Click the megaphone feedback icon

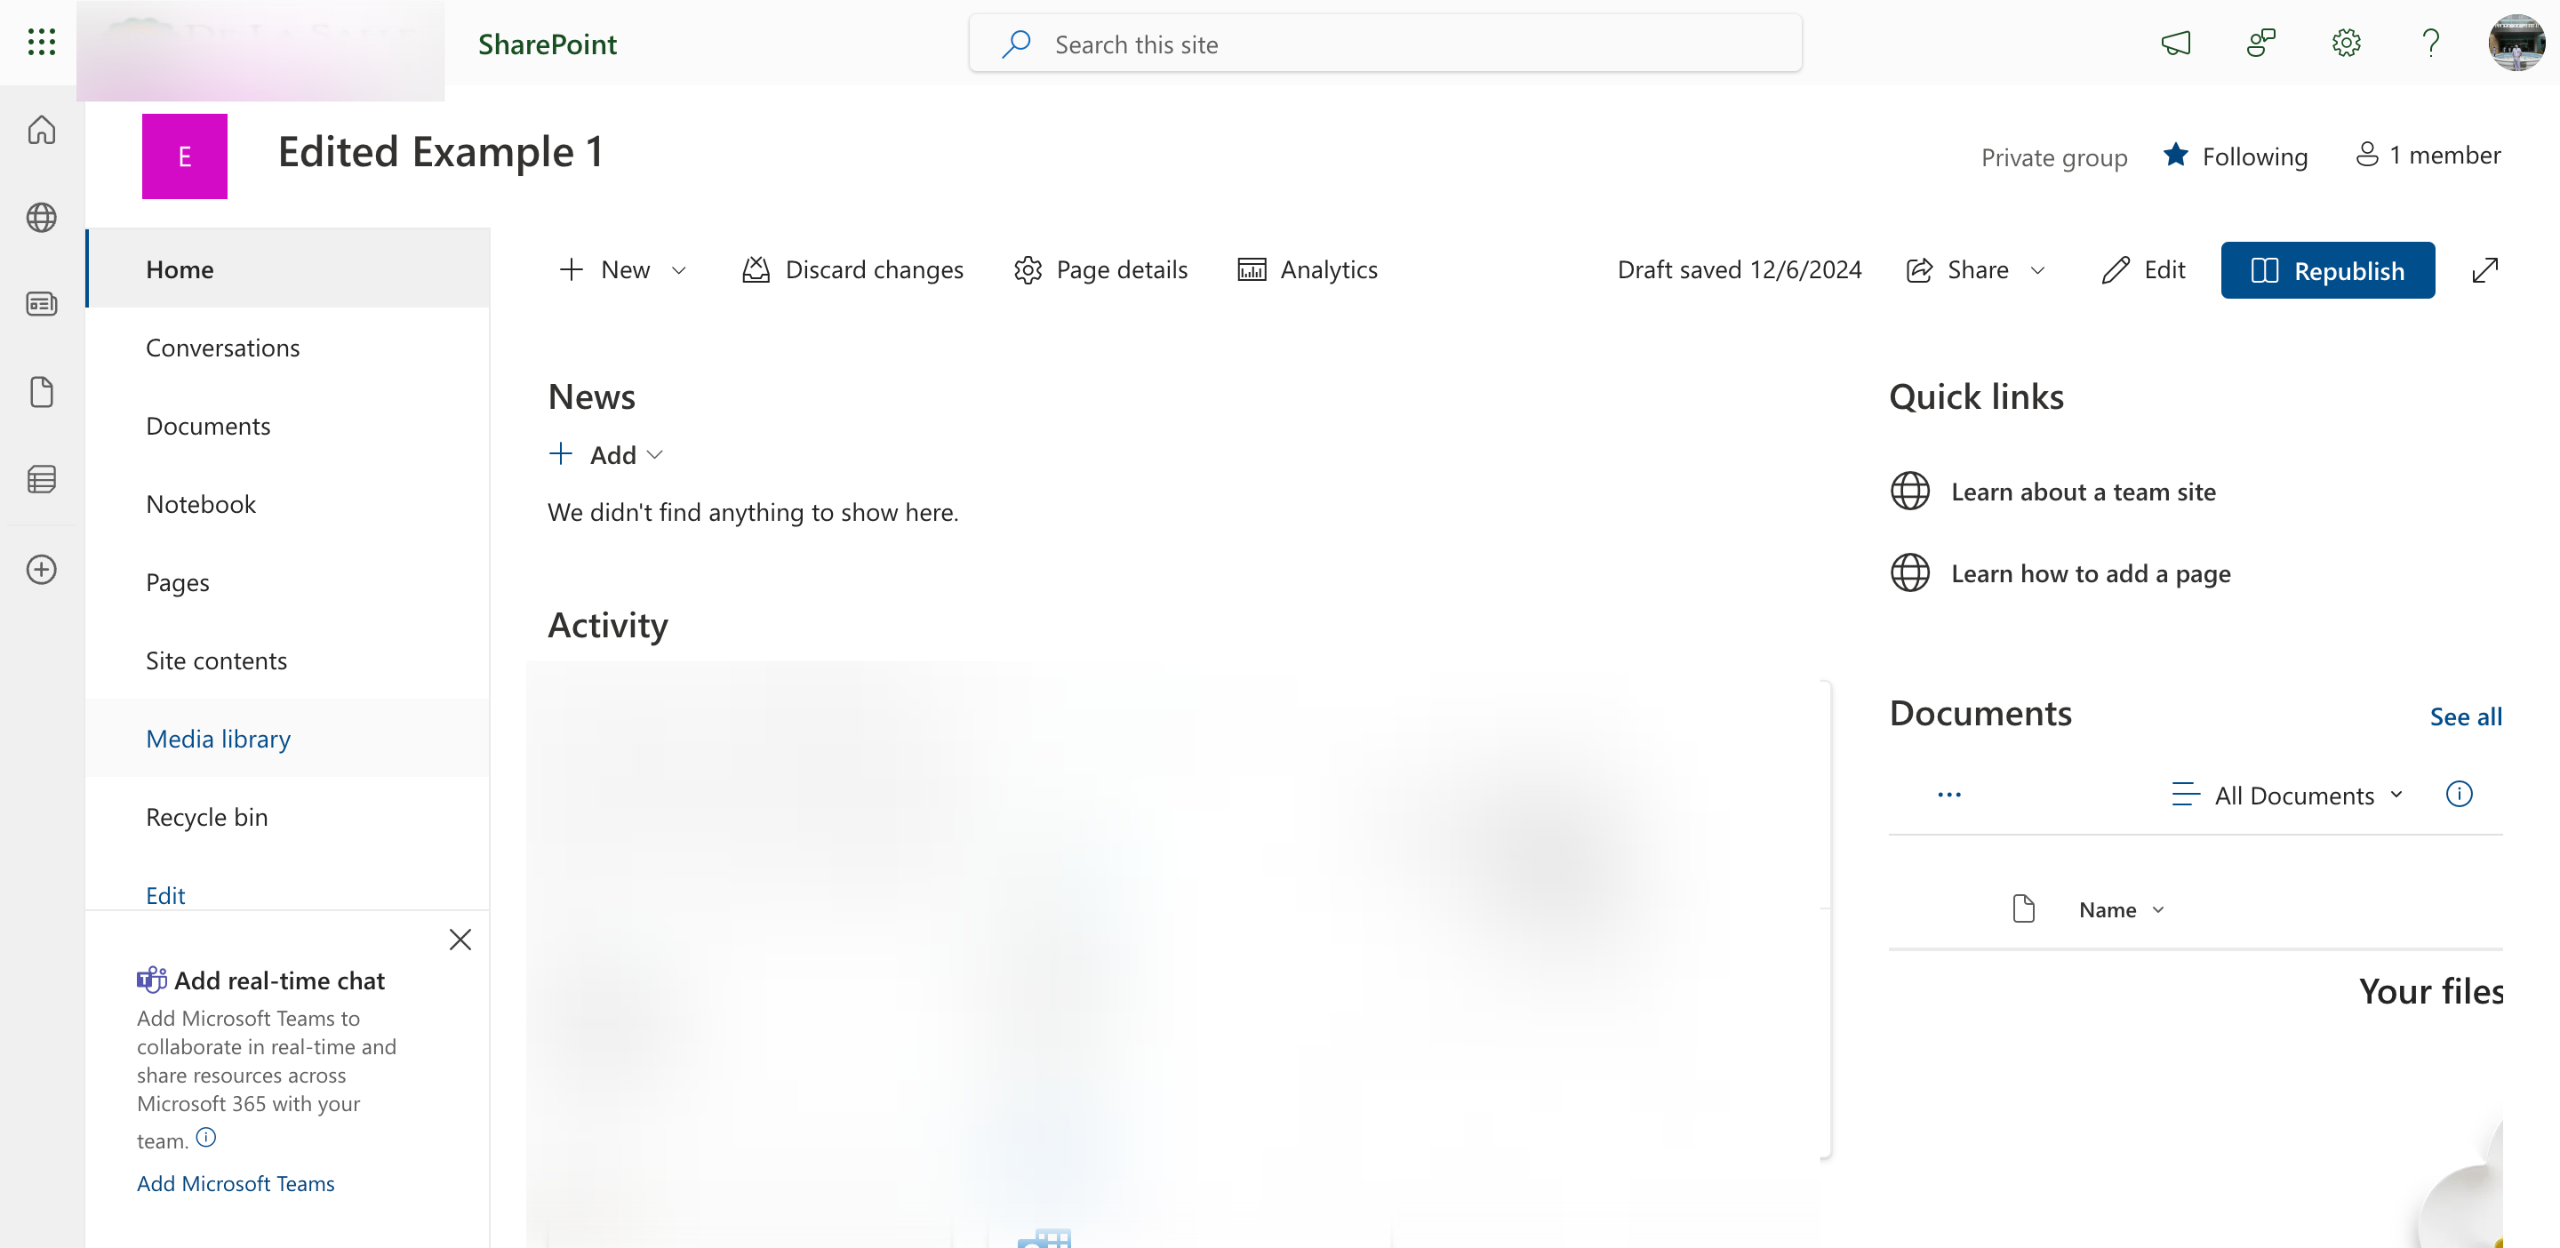pyautogui.click(x=2176, y=43)
